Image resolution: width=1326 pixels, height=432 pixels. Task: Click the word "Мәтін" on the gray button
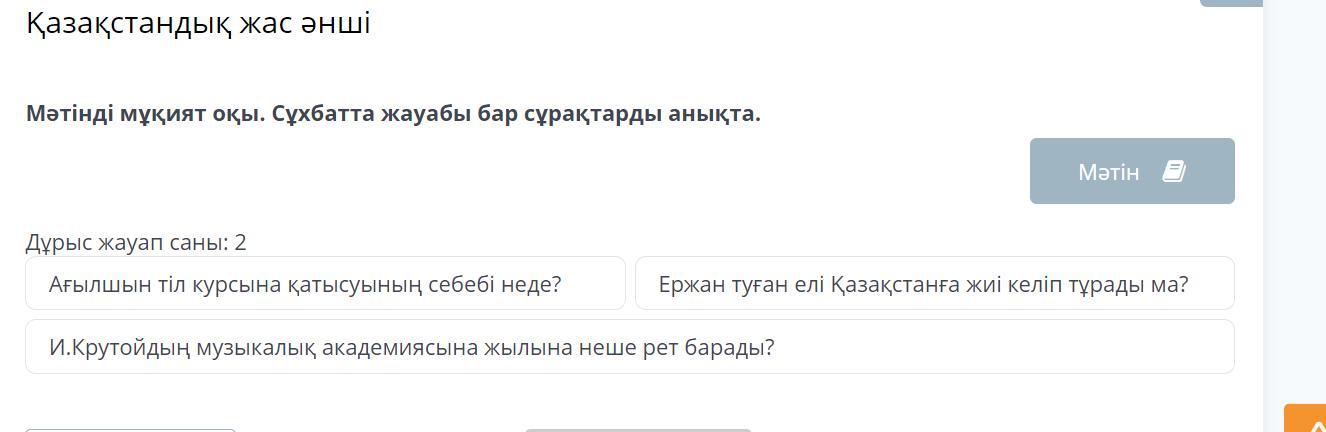1108,172
